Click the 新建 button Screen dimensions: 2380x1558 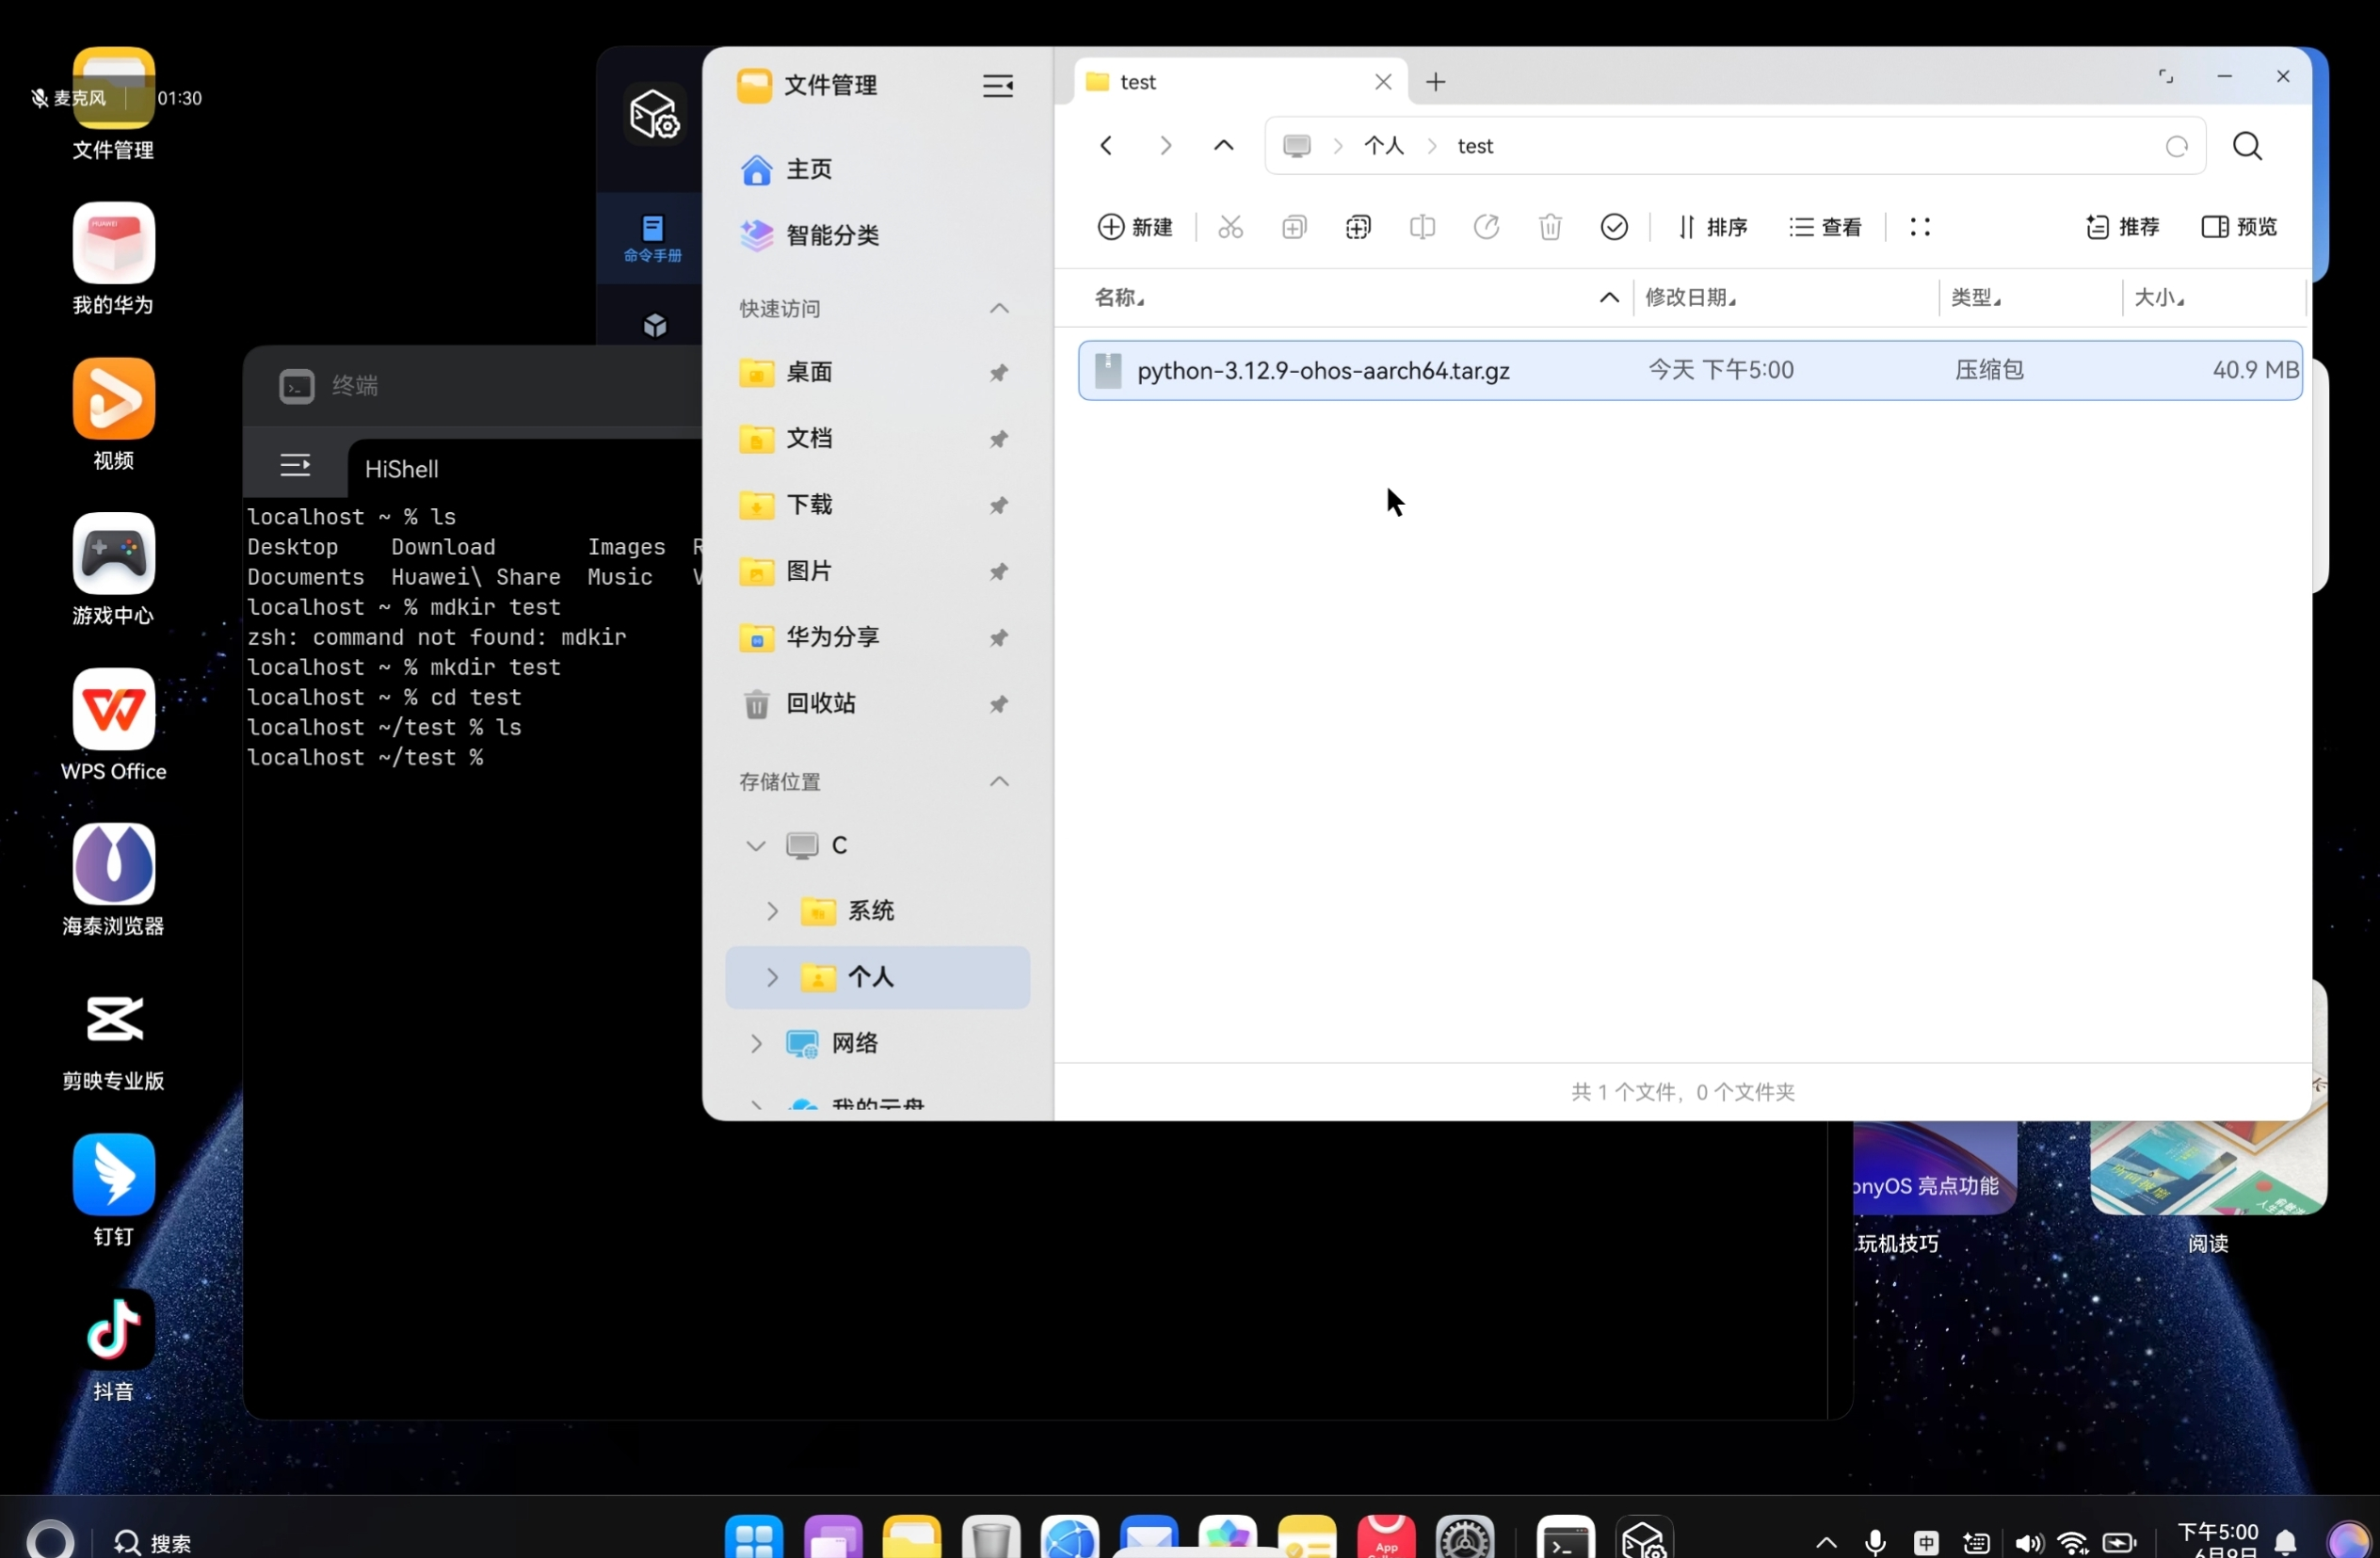[1135, 227]
